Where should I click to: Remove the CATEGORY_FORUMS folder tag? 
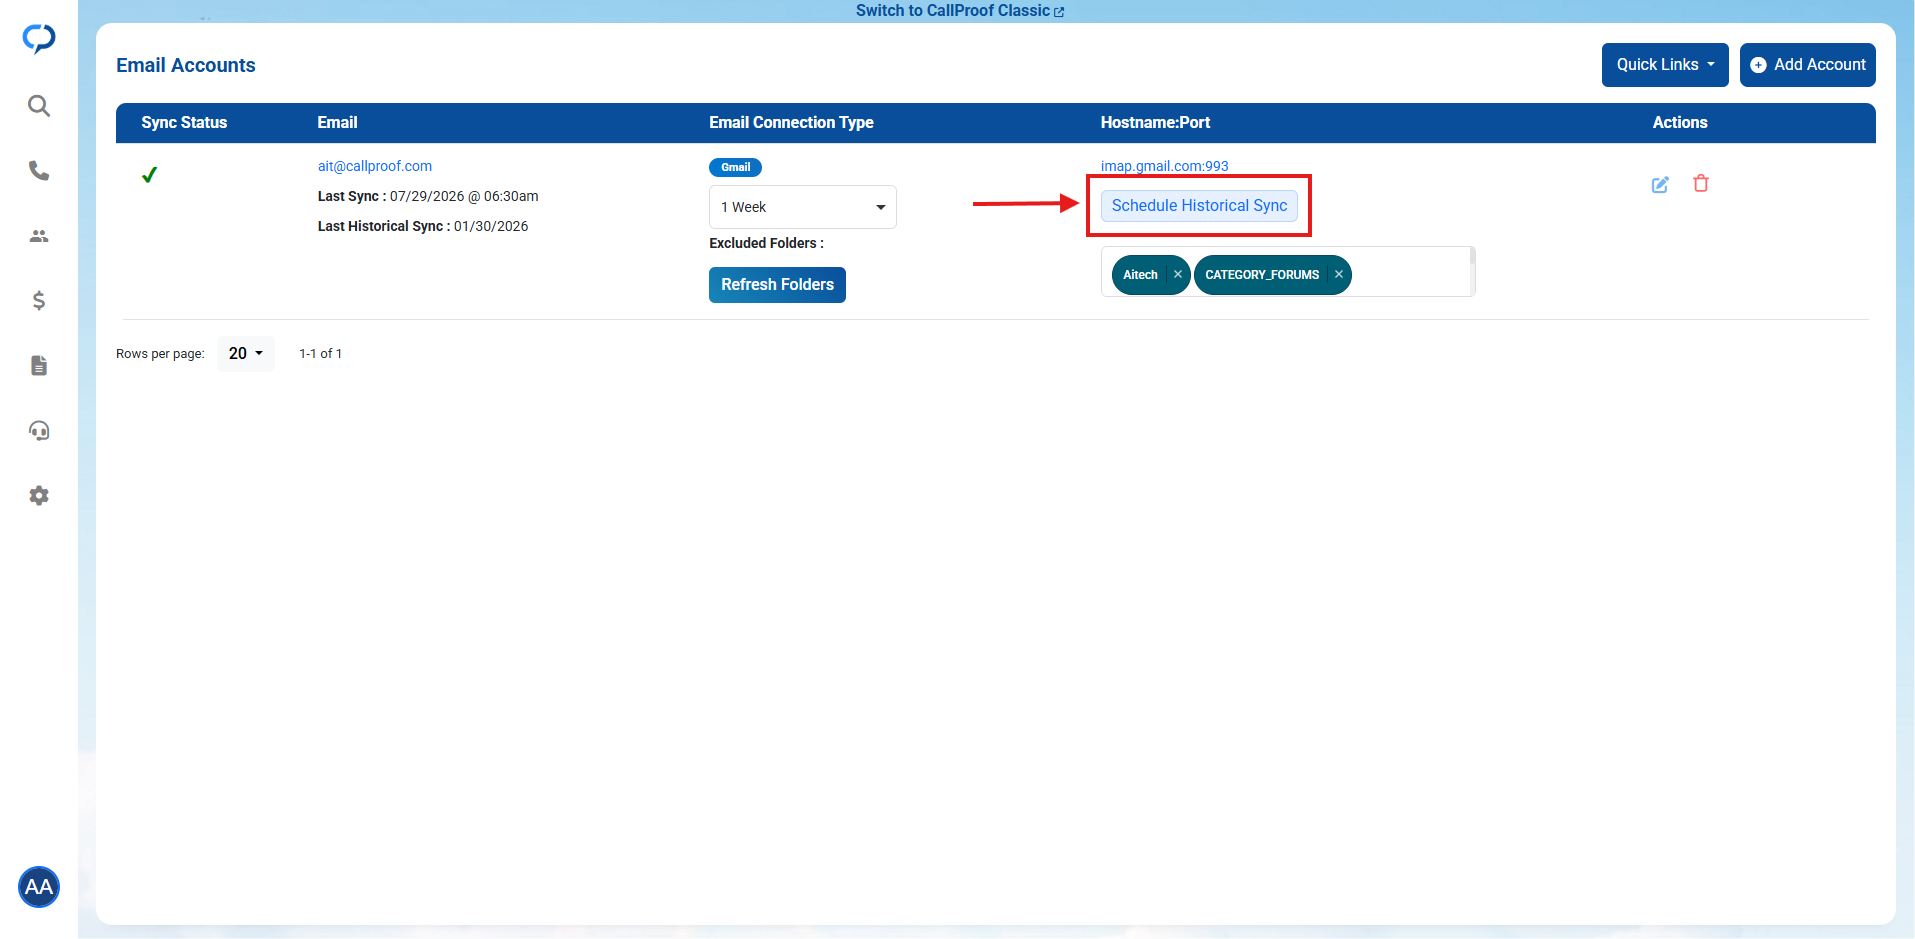coord(1338,274)
